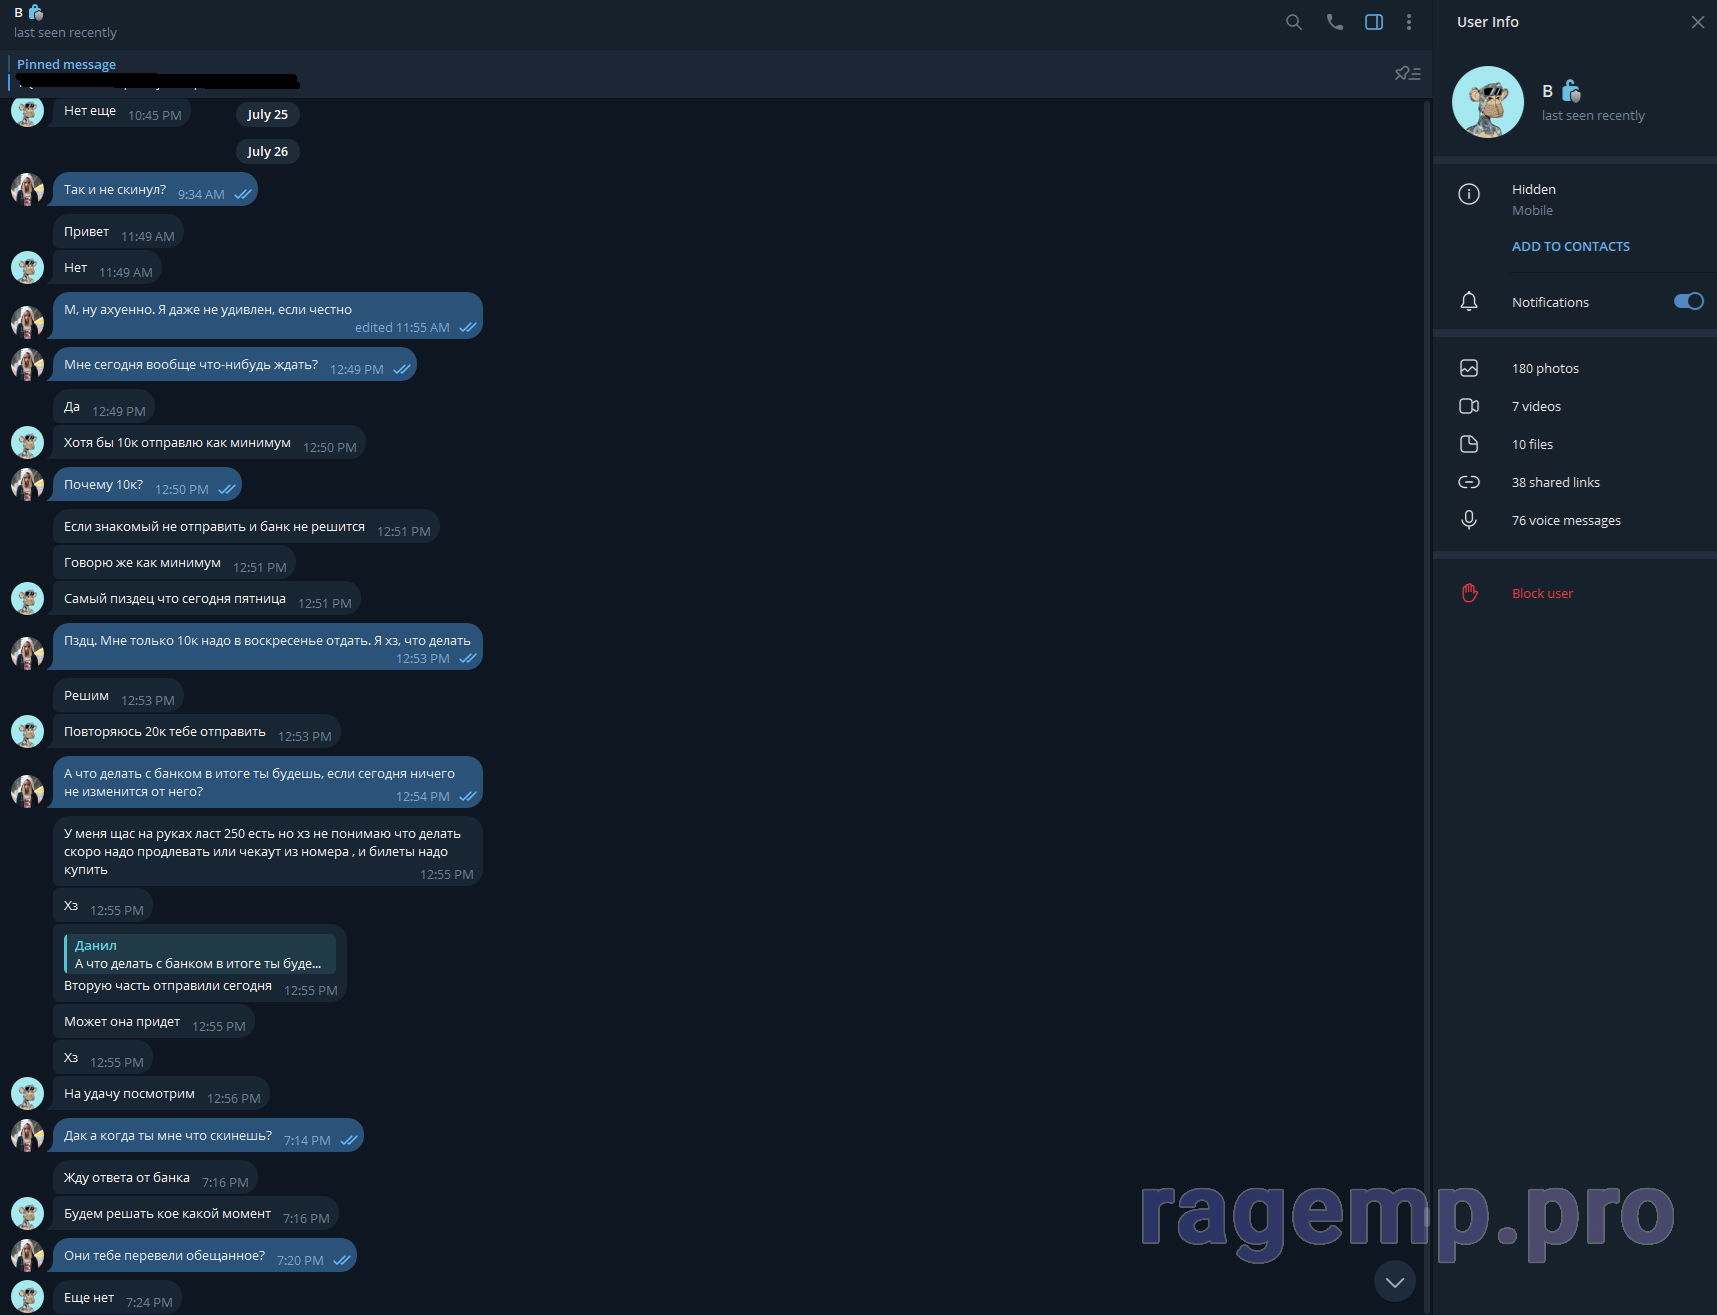
Task: Open search in this chat
Action: point(1293,22)
